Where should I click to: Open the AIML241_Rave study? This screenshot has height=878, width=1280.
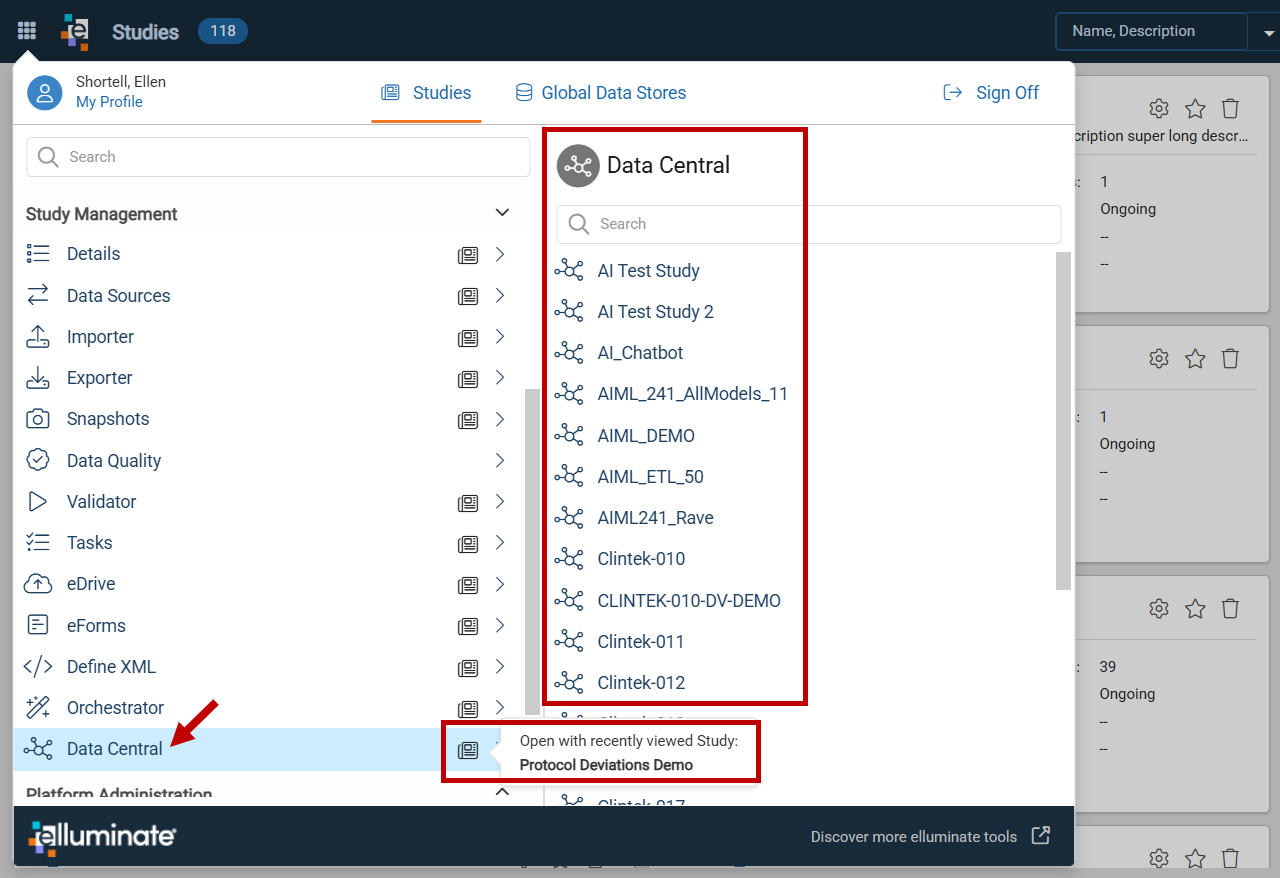coord(655,518)
